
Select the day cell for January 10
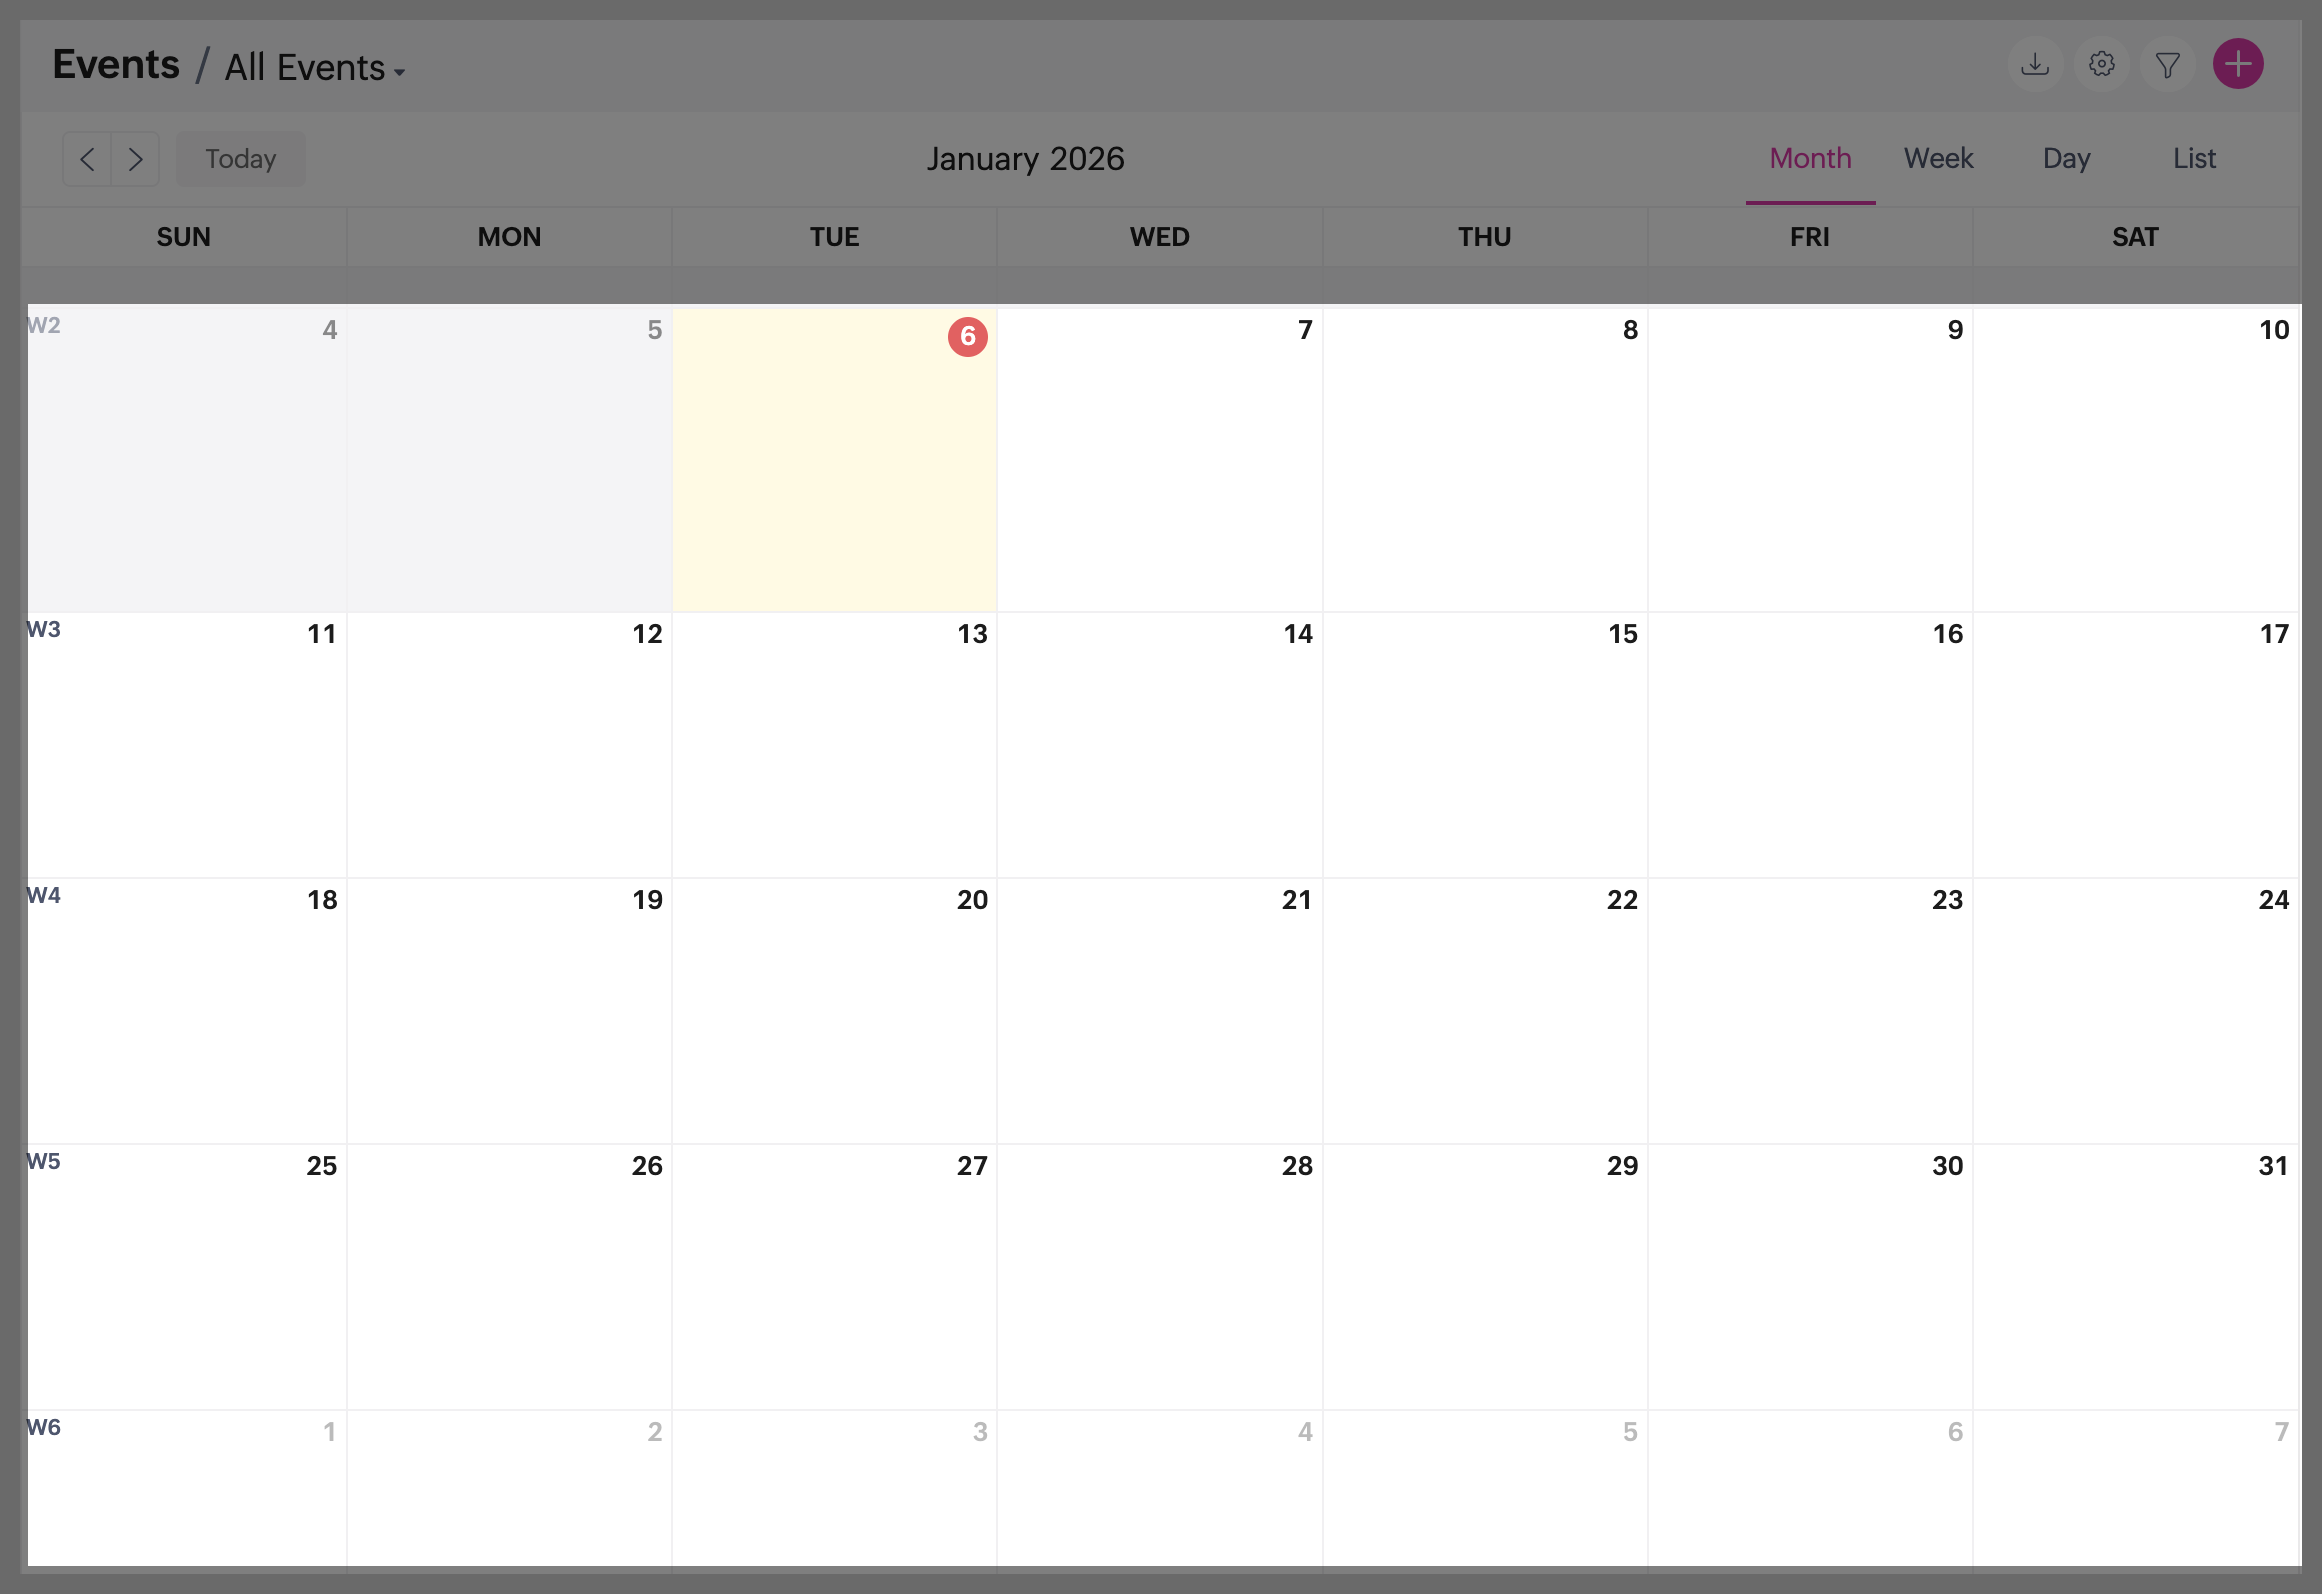(x=2136, y=460)
